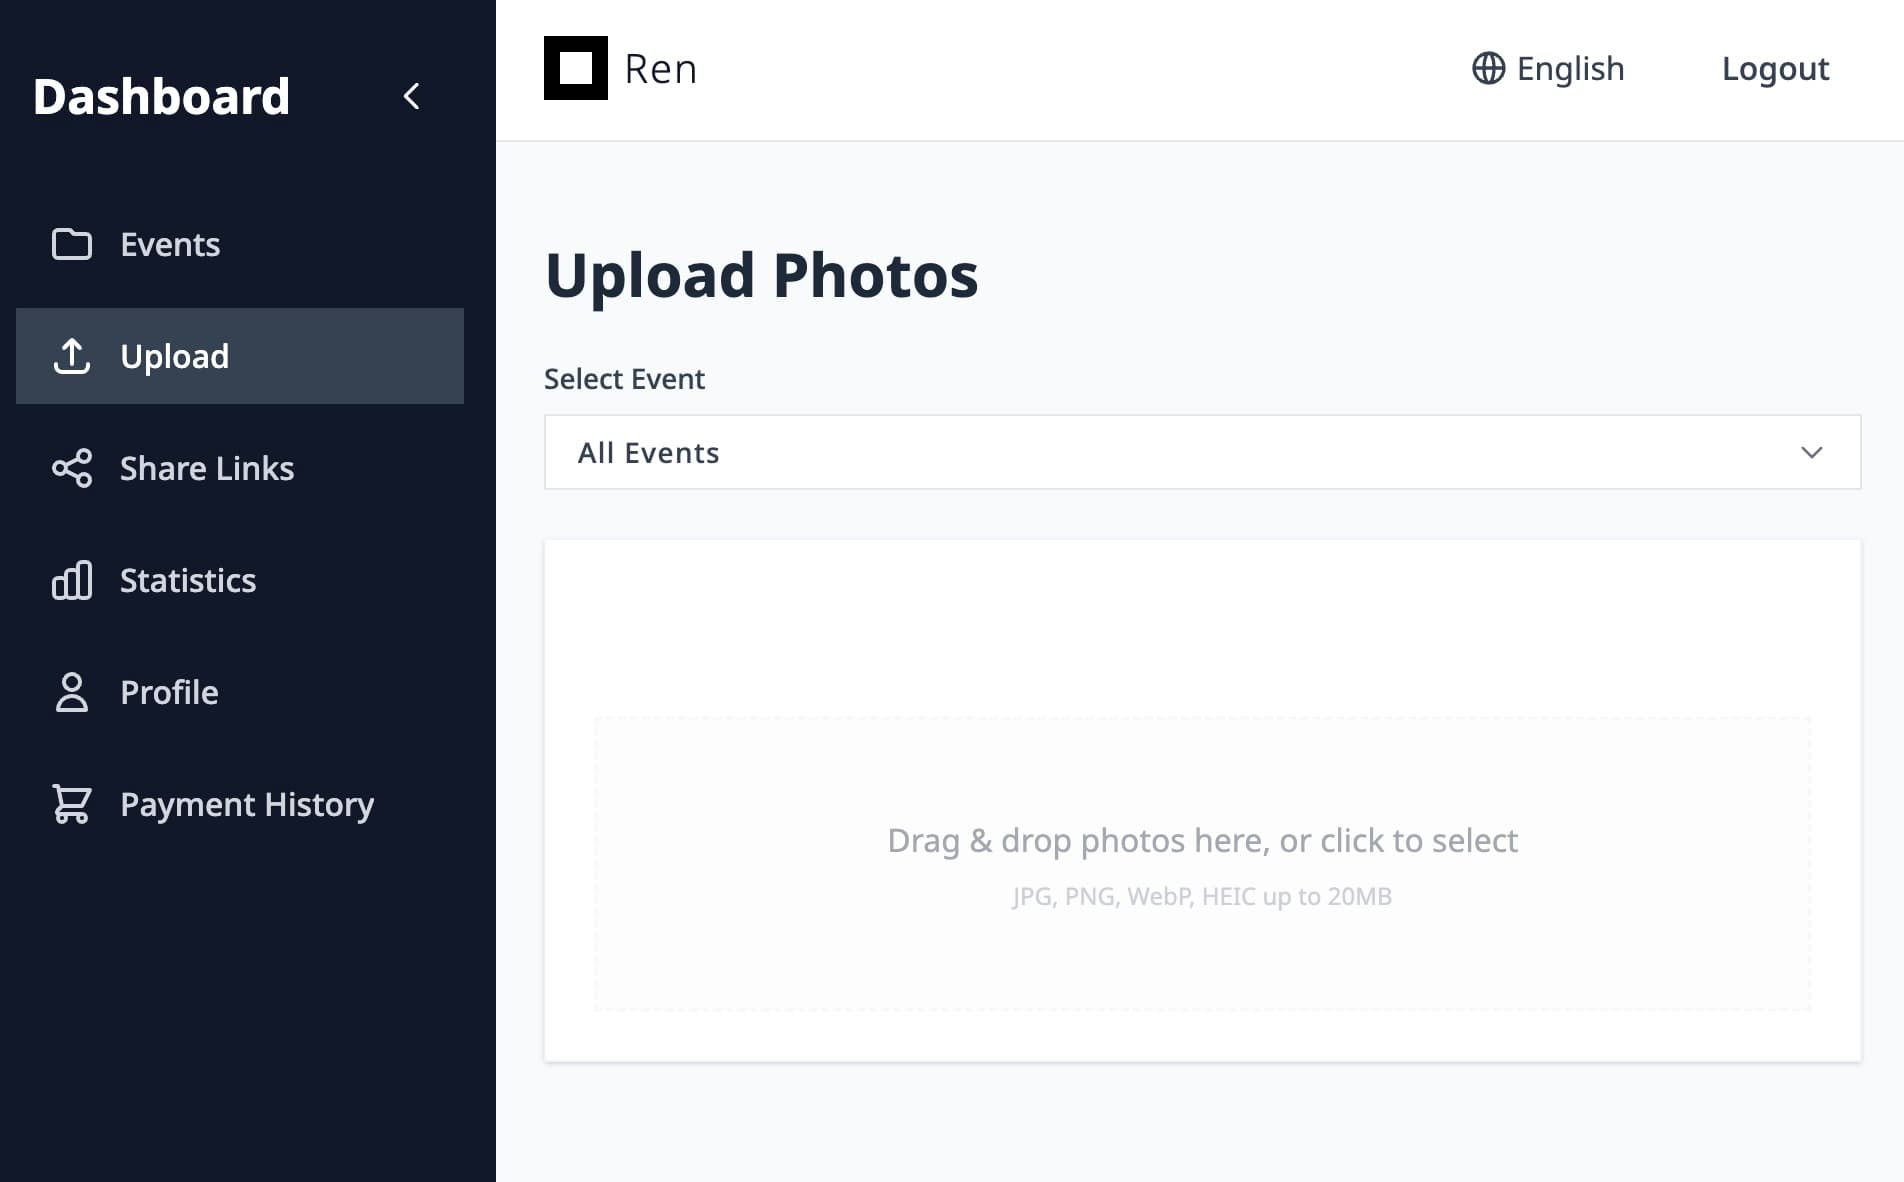This screenshot has width=1904, height=1182.
Task: Collapse the Dashboard sidebar with chevron
Action: pos(411,96)
